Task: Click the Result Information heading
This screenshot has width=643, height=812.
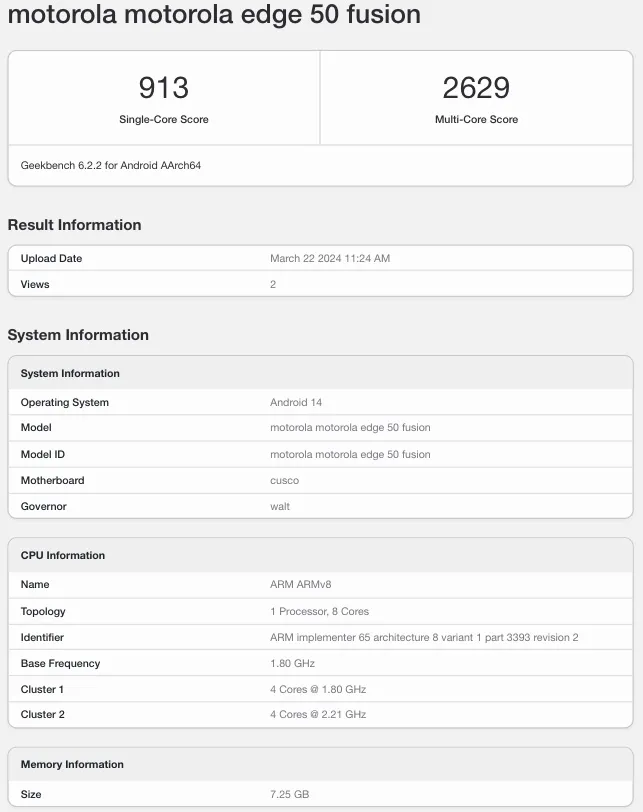Action: (x=74, y=225)
